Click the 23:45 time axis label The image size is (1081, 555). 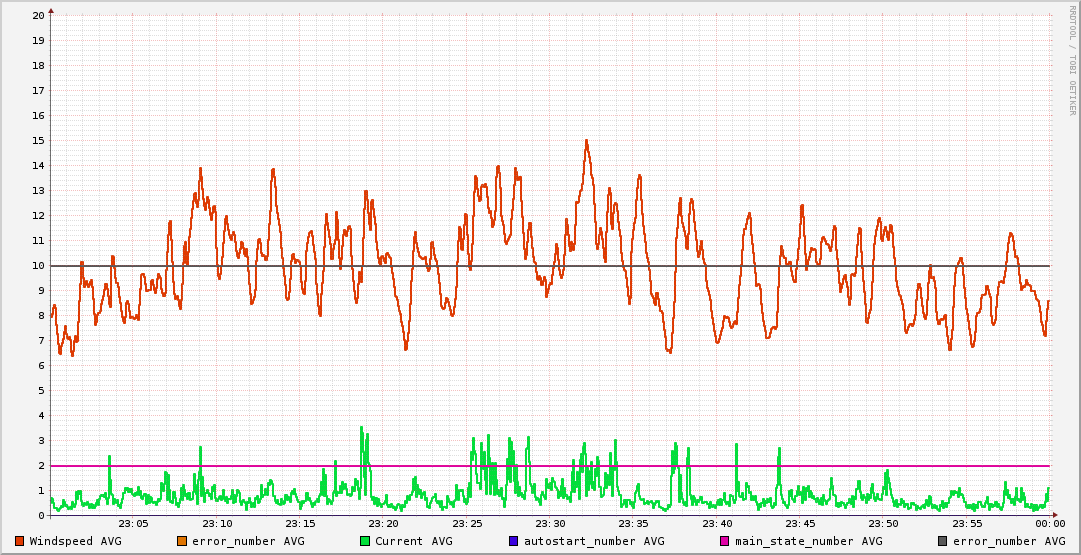click(x=800, y=524)
